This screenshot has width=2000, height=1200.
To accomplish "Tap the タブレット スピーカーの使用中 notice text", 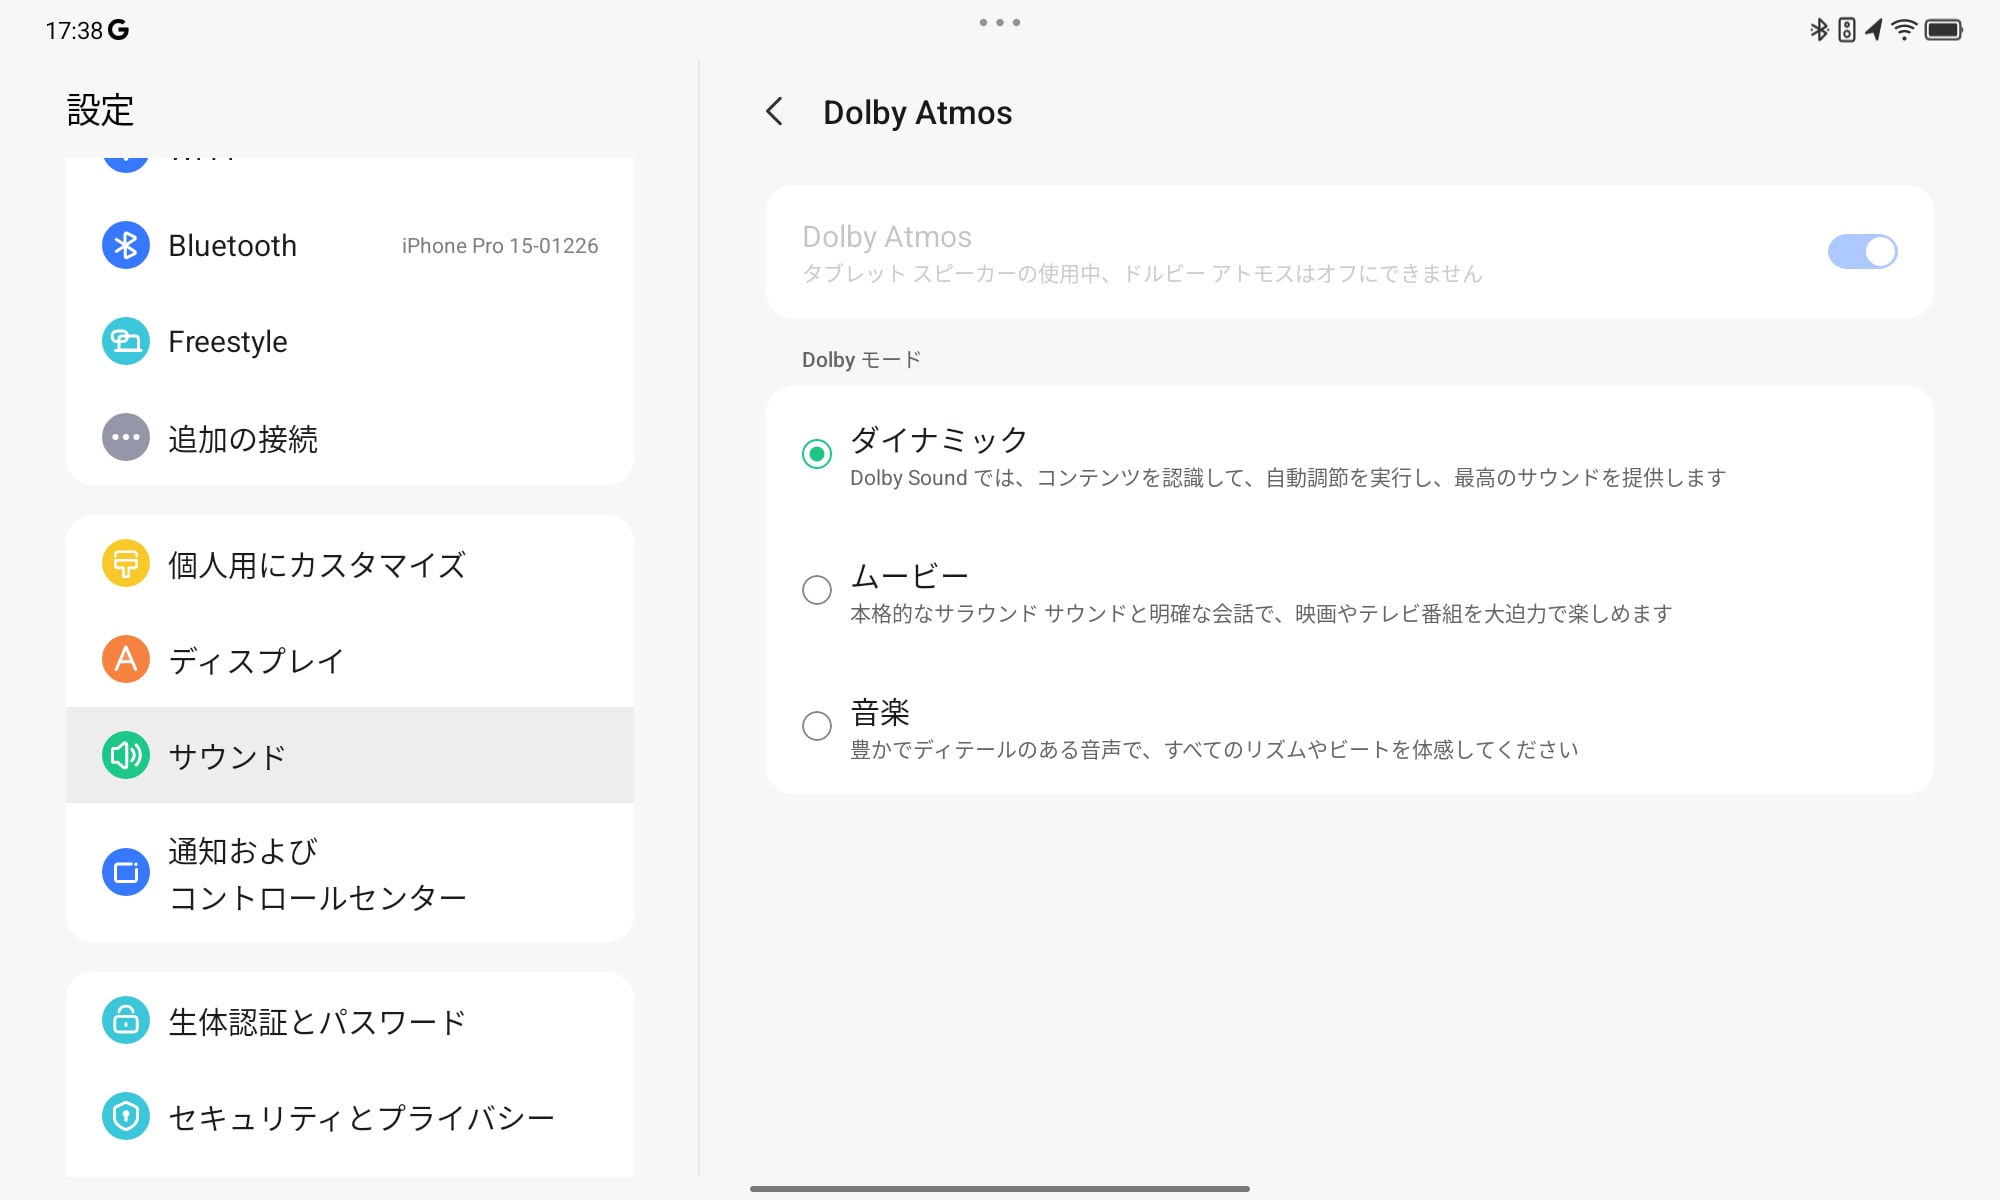I will point(1142,274).
